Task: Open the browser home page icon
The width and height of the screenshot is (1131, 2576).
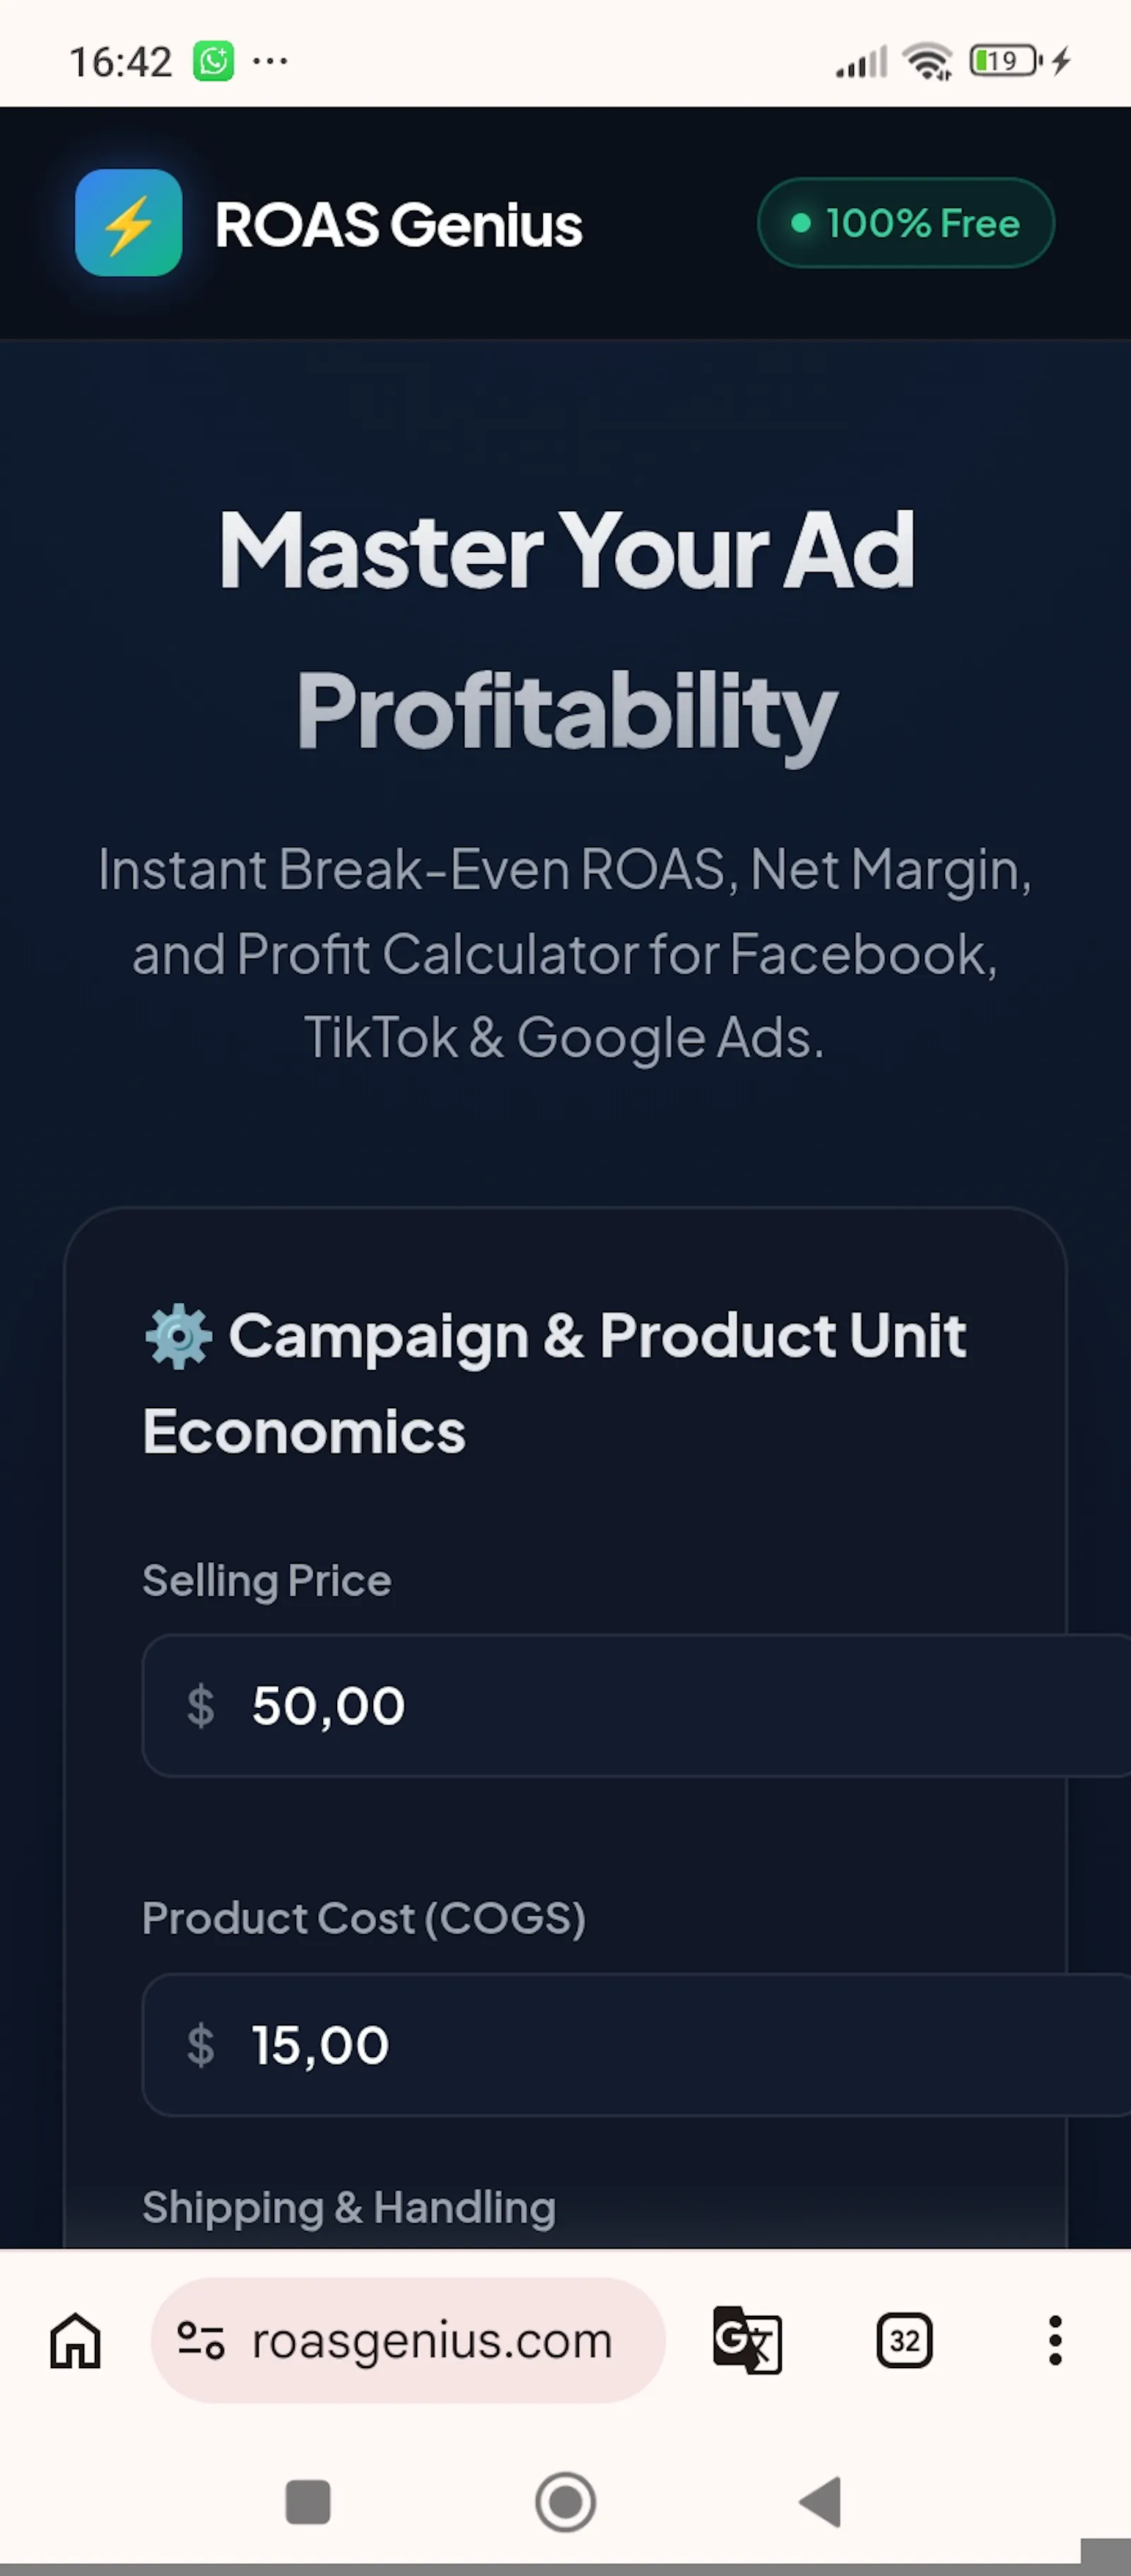Action: coord(76,2341)
